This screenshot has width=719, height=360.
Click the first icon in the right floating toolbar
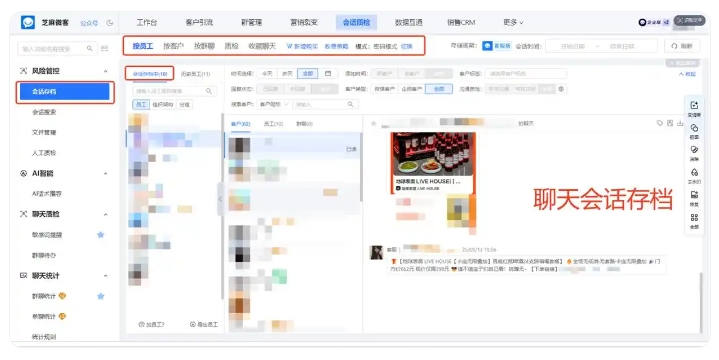pos(694,105)
